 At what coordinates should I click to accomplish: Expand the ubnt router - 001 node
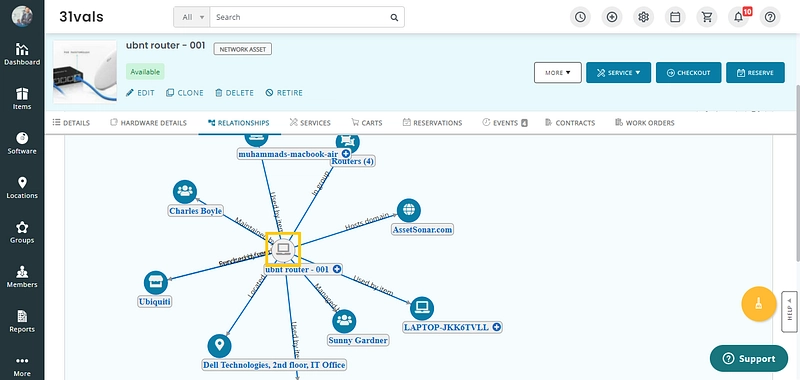337,269
